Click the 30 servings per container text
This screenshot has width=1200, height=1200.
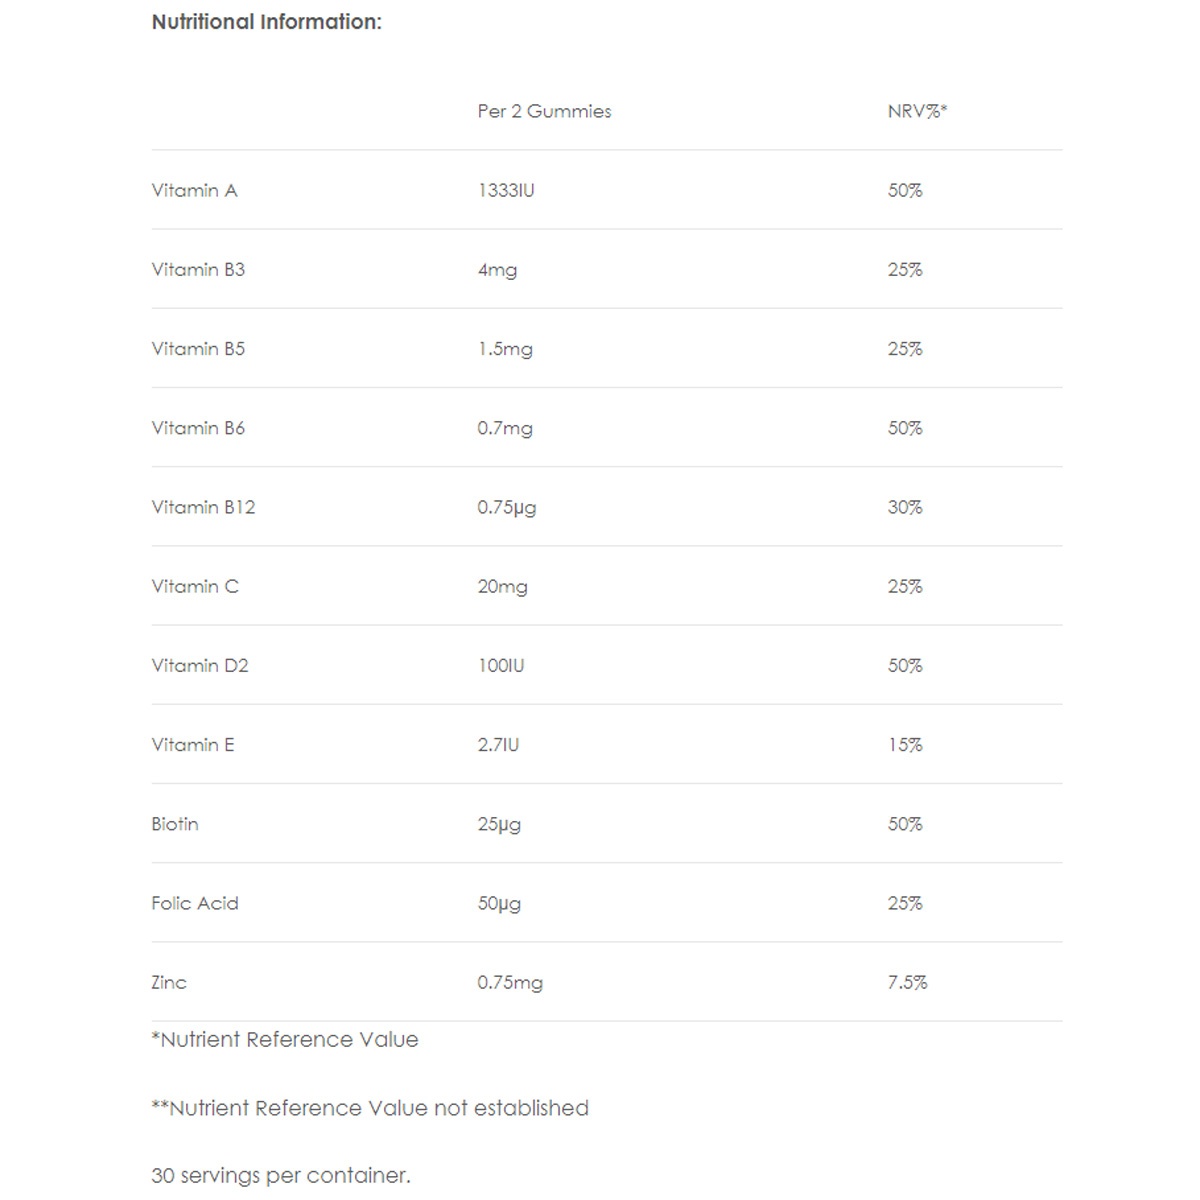281,1176
